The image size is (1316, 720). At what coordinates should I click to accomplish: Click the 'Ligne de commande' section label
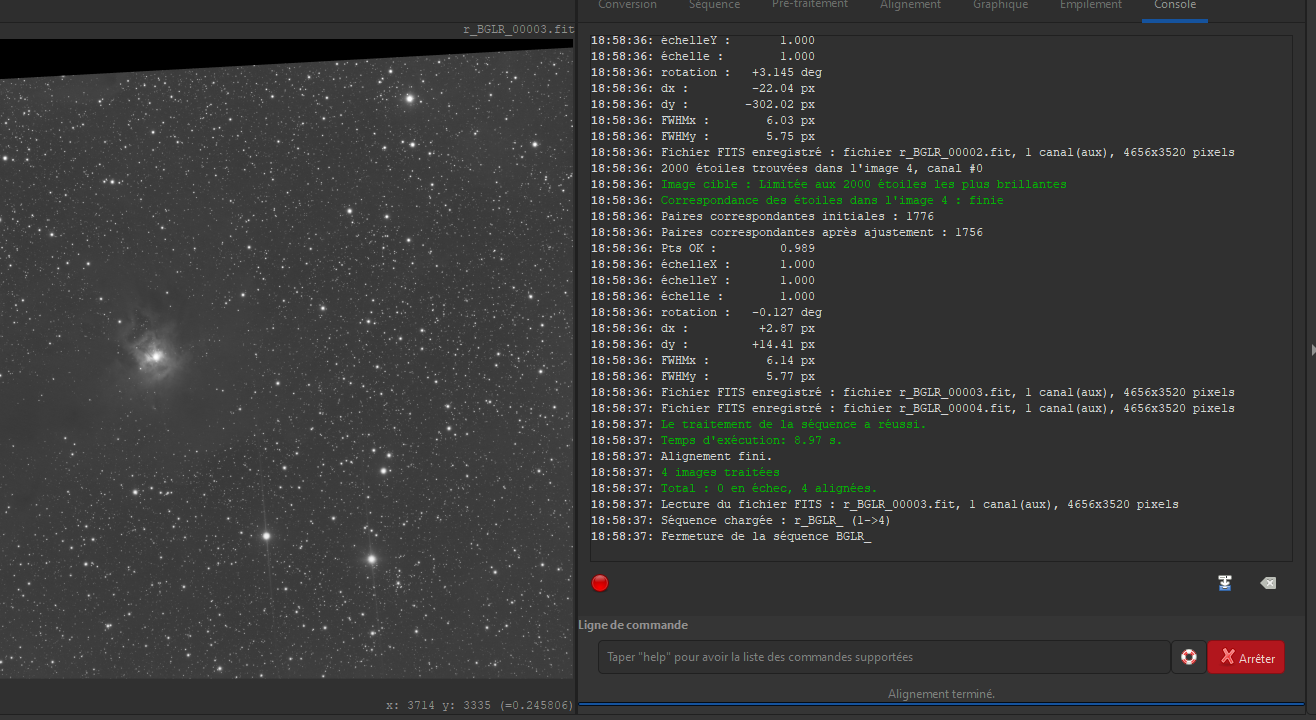pyautogui.click(x=633, y=625)
